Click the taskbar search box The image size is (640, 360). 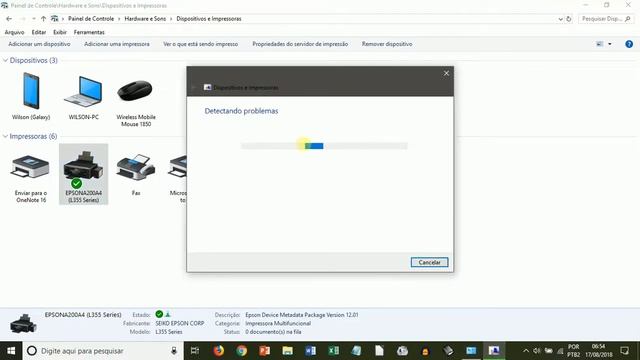click(x=102, y=351)
